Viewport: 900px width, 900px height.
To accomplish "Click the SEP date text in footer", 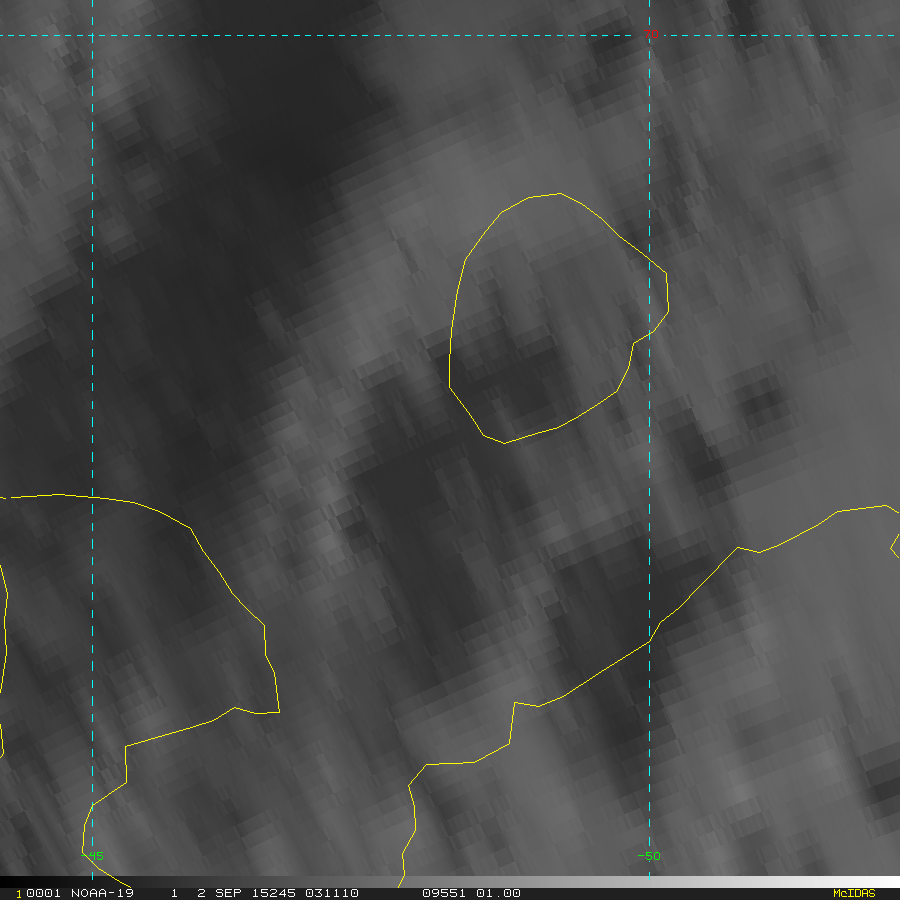I will pos(229,893).
